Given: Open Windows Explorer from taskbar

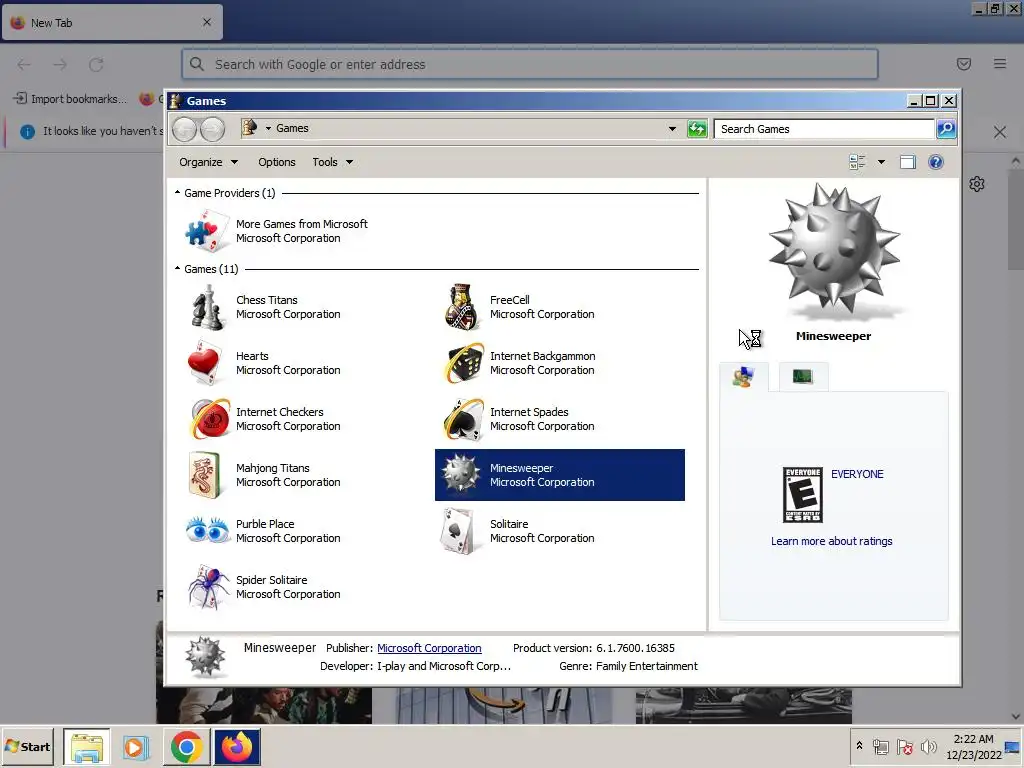Looking at the screenshot, I should coord(87,747).
